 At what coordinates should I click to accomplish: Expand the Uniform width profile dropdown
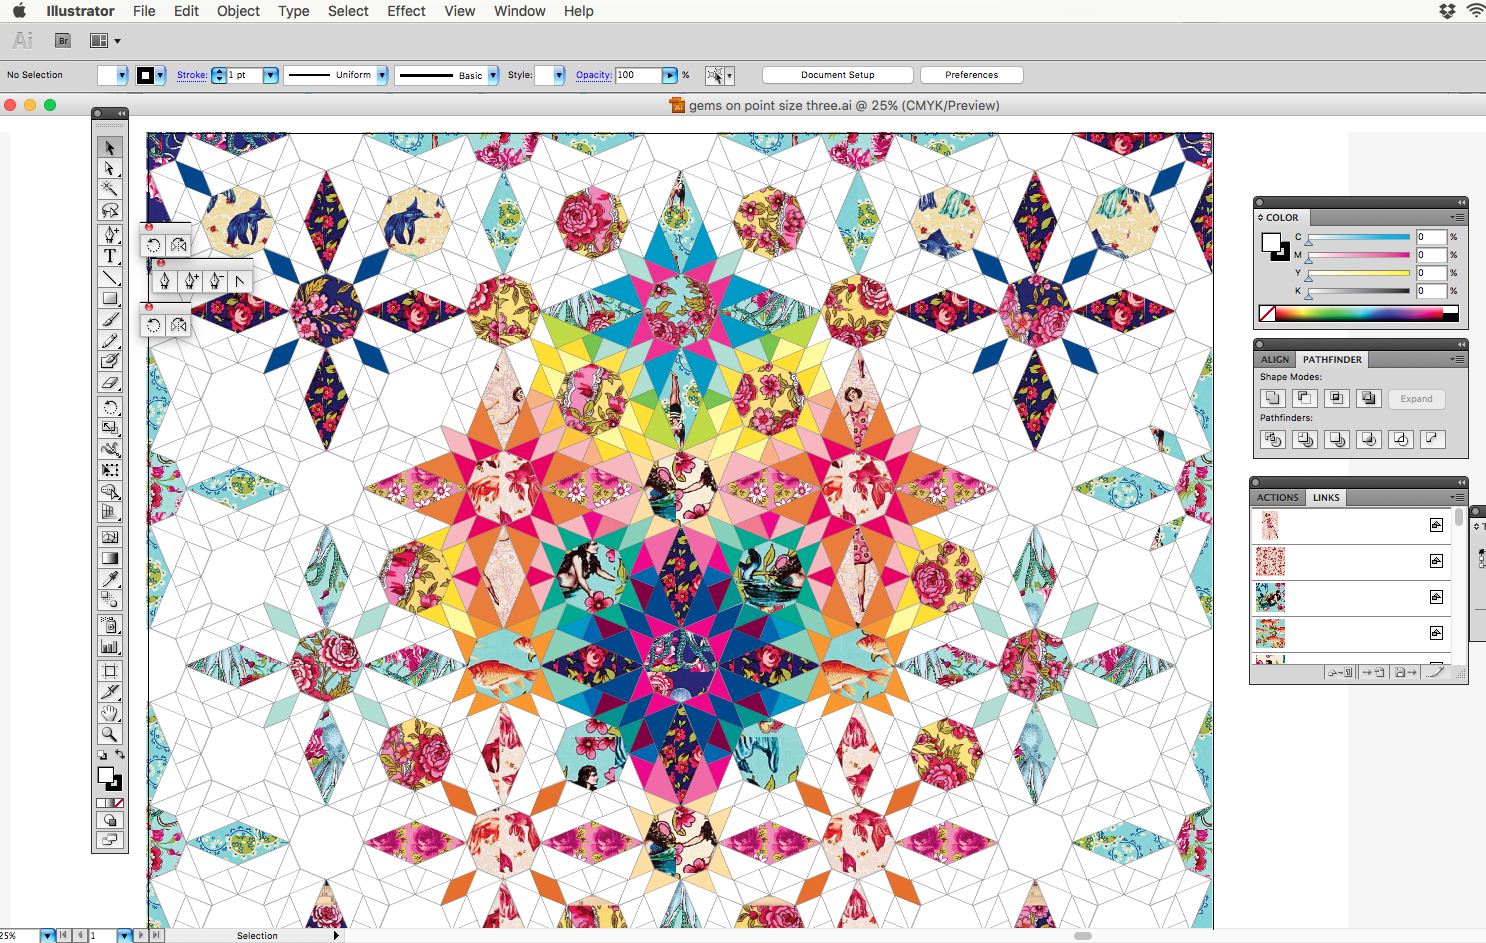pos(382,75)
